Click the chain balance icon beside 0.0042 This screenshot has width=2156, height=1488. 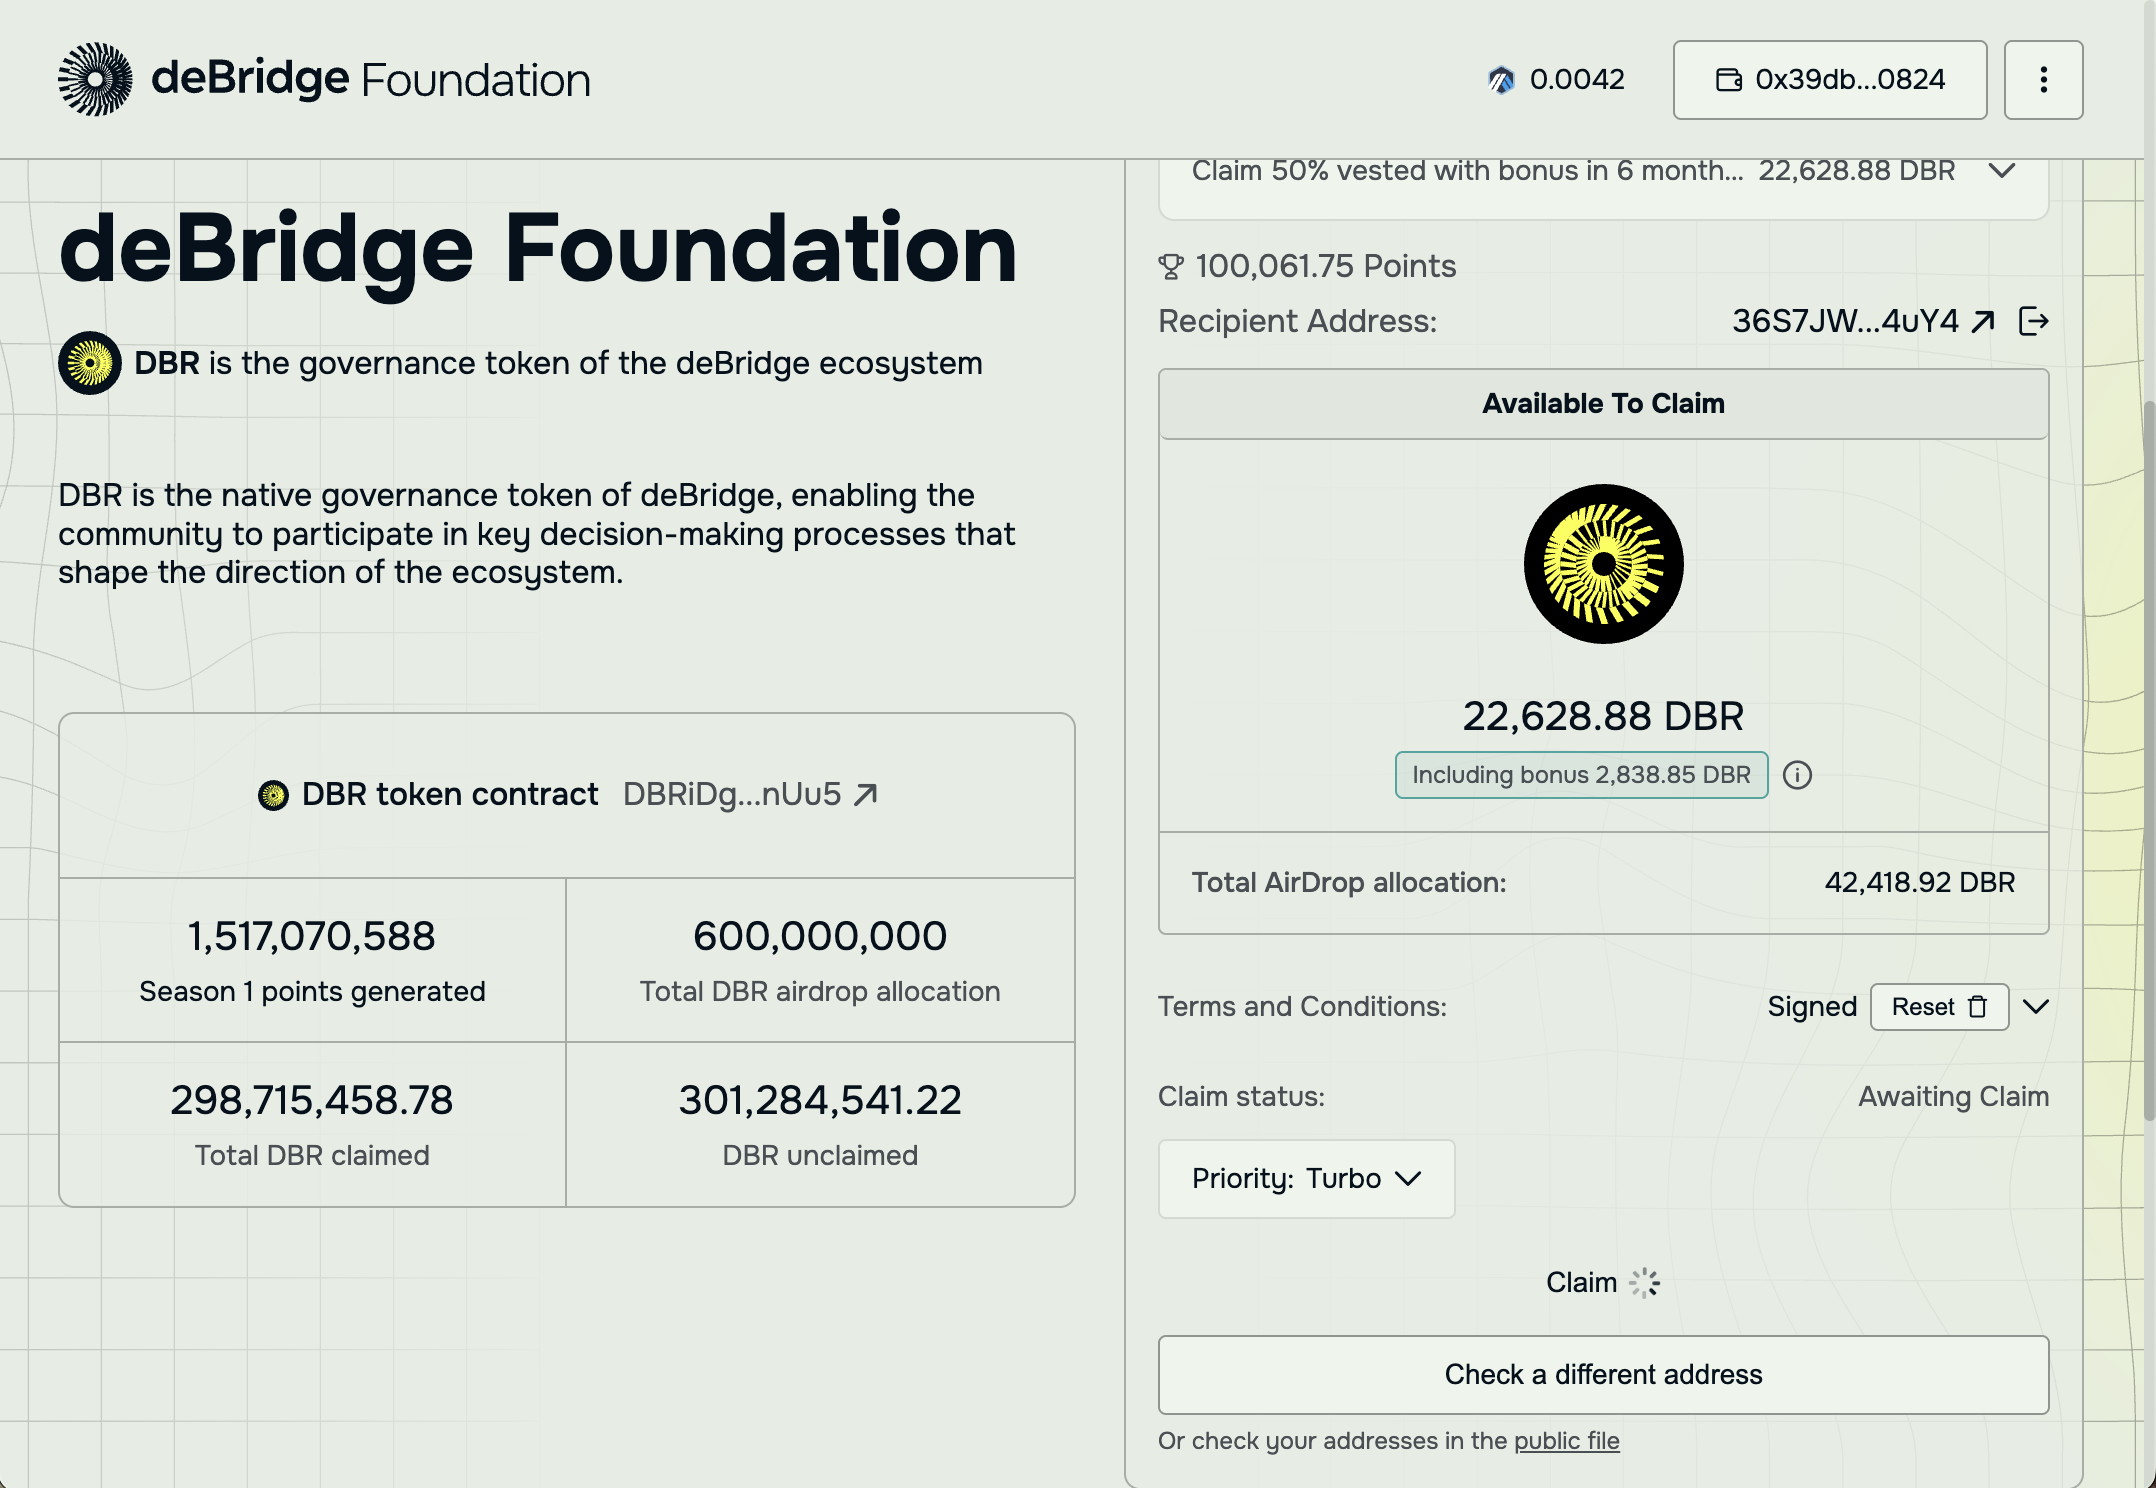[x=1501, y=80]
